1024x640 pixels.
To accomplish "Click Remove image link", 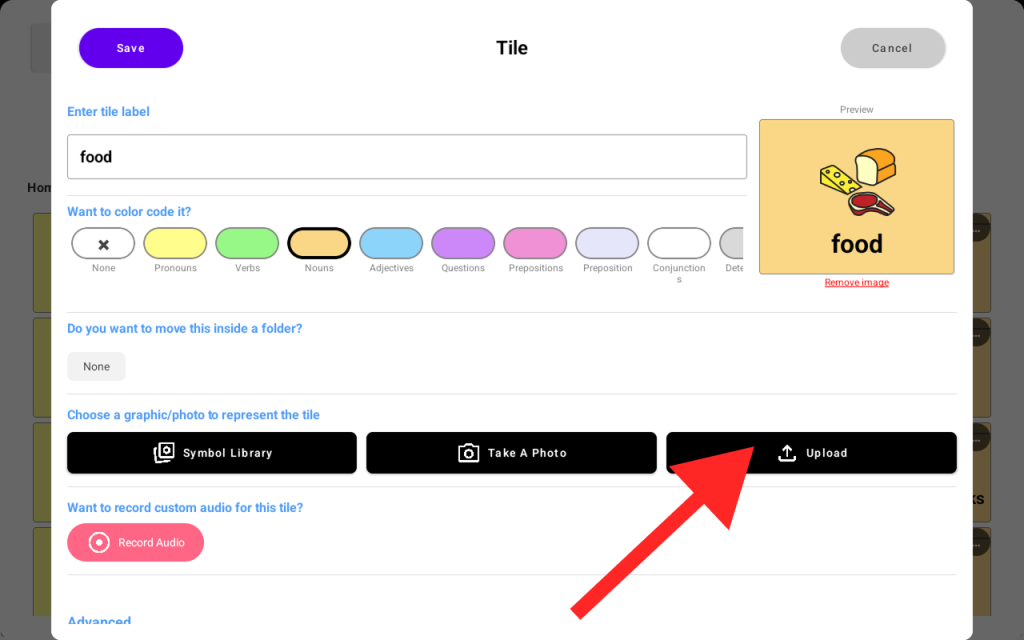I will coord(856,283).
